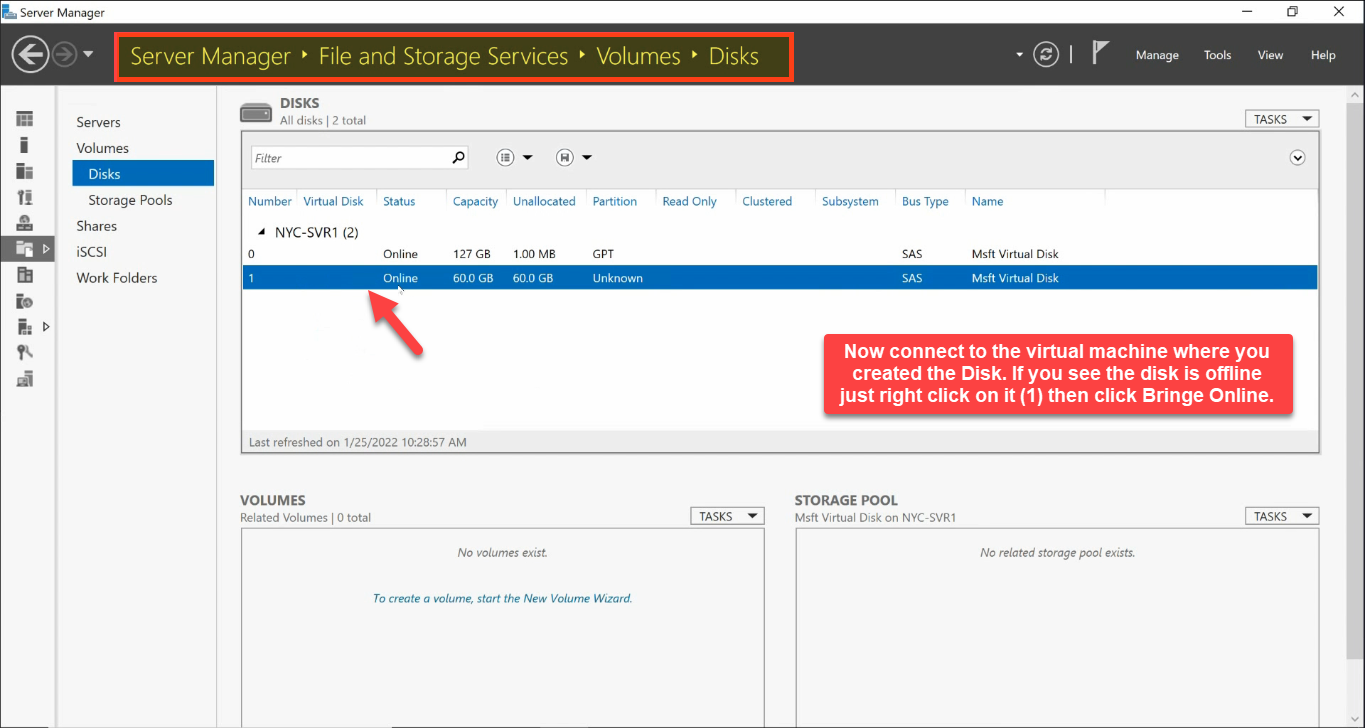Select the key-shaped activation sidebar icon
Screen dimensions: 1365x728
[25, 352]
